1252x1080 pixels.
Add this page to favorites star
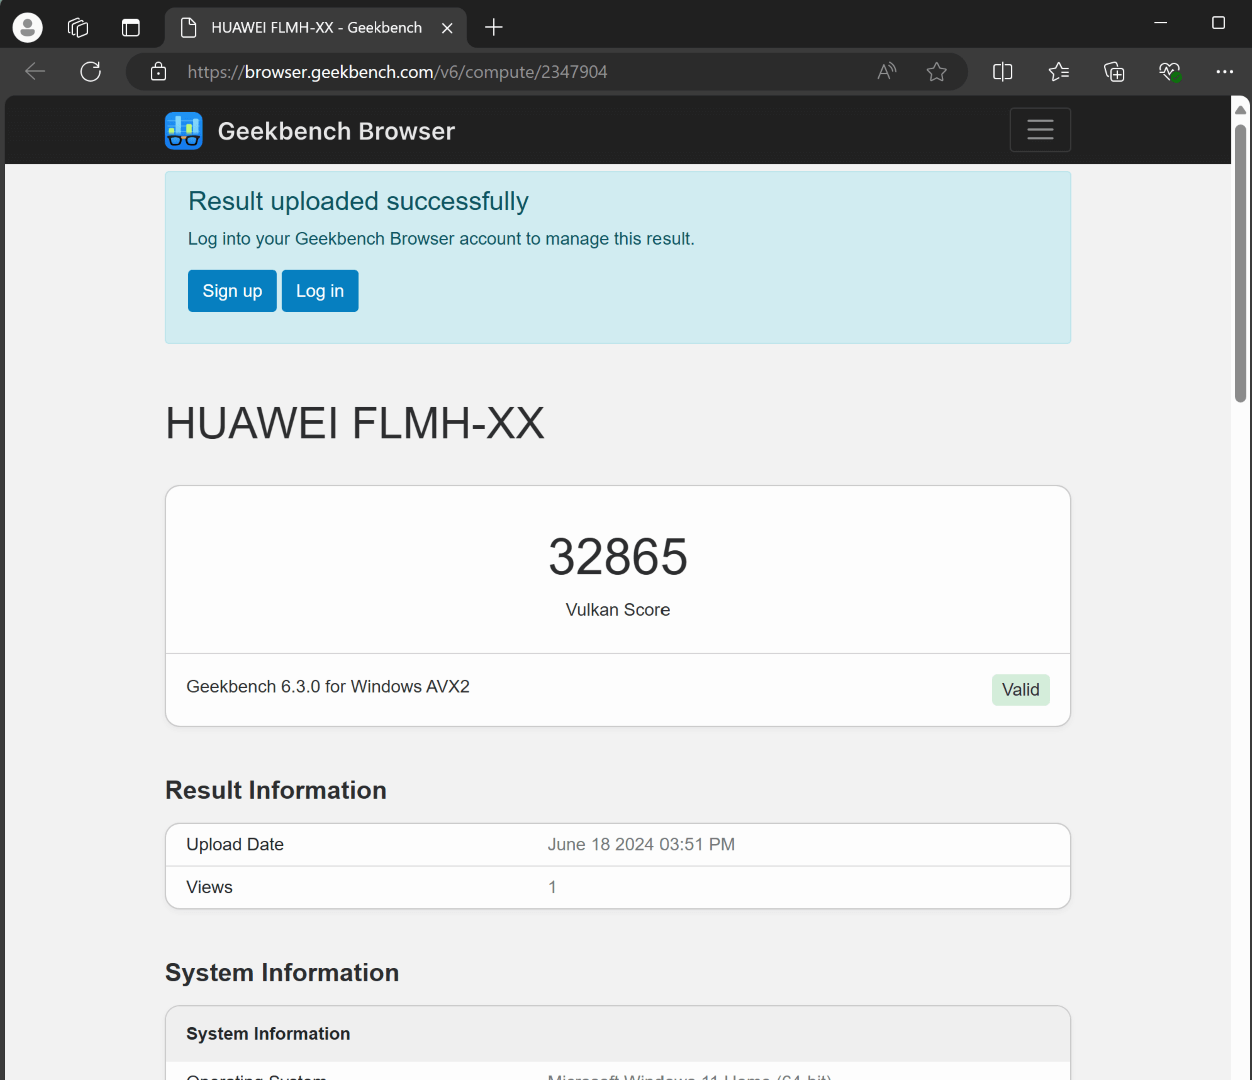(x=936, y=71)
